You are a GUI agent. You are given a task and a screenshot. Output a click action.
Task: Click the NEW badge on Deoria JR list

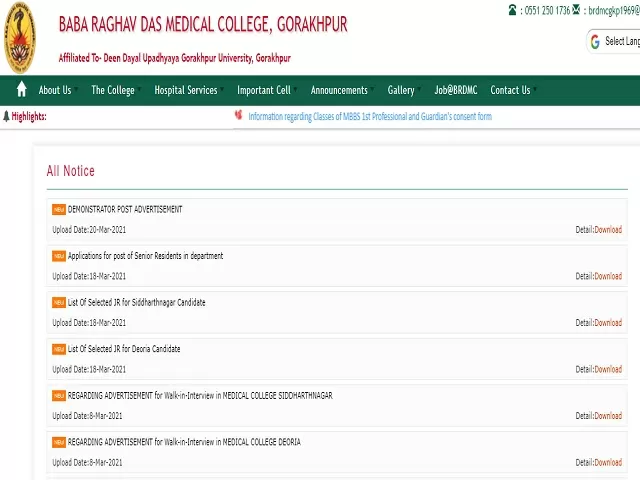click(x=59, y=349)
